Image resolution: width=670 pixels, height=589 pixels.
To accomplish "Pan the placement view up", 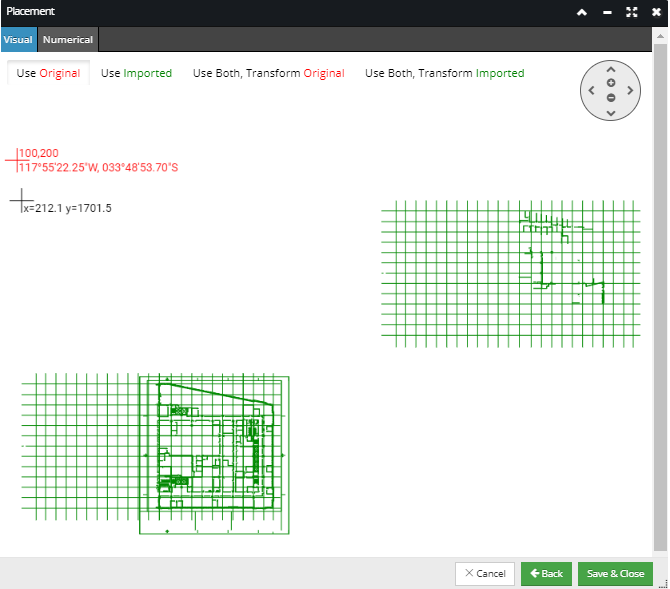I will pos(611,69).
